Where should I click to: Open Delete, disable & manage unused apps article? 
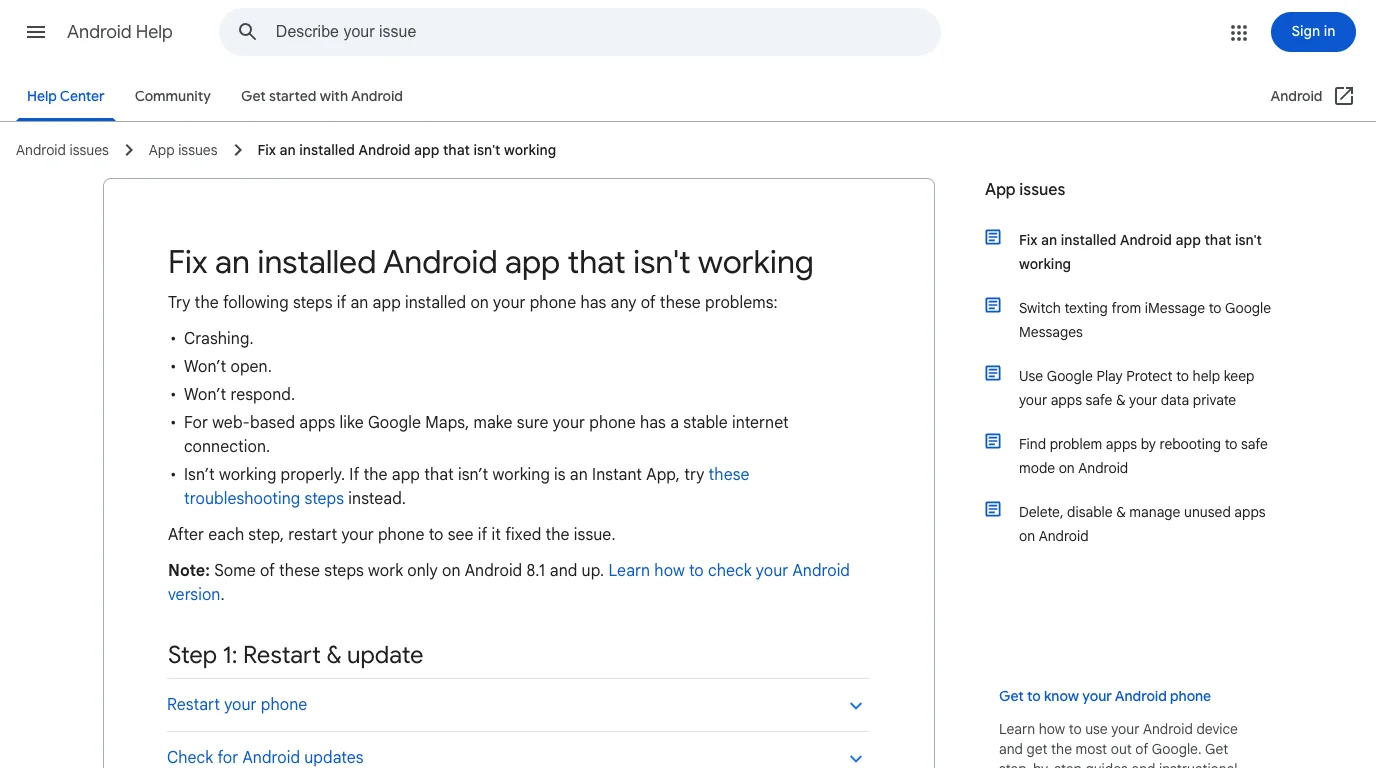(1142, 524)
